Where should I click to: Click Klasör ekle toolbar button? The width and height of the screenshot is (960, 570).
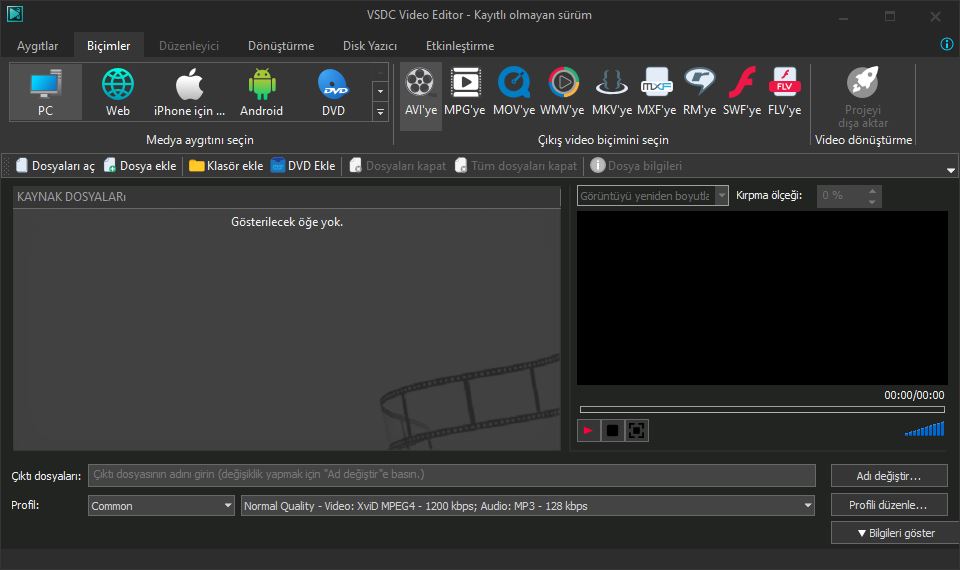(226, 165)
